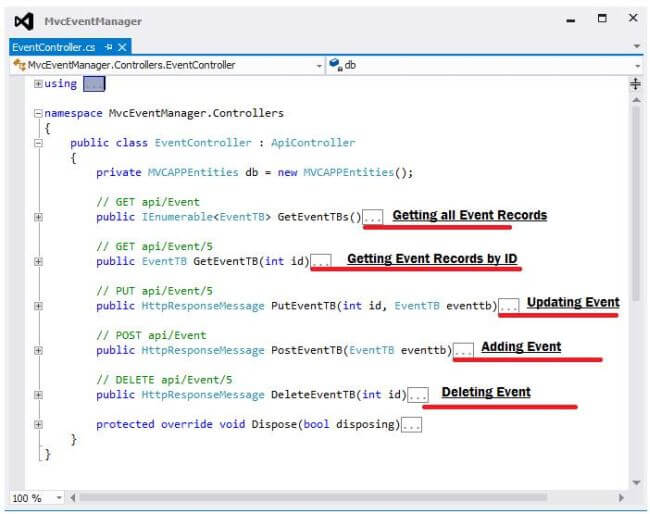Close the EventController.cs tab
650x514 pixels.
pyautogui.click(x=122, y=47)
